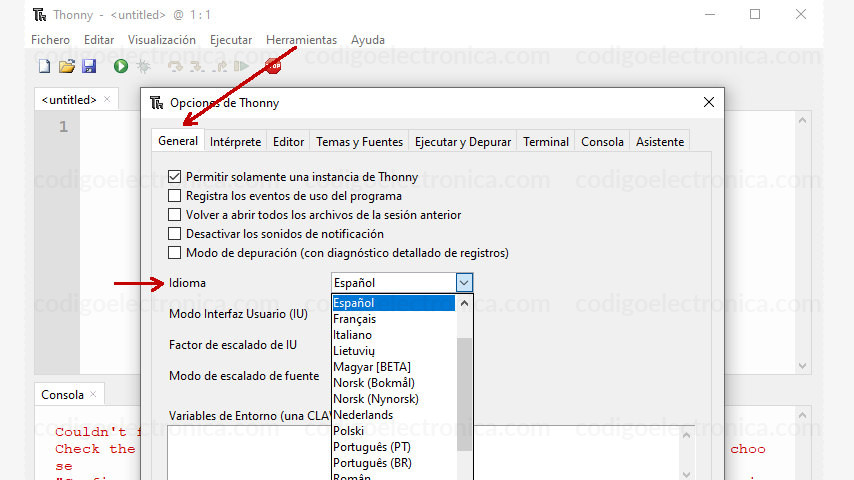
Task: Click line 1 in the editor gutter
Action: 63,127
